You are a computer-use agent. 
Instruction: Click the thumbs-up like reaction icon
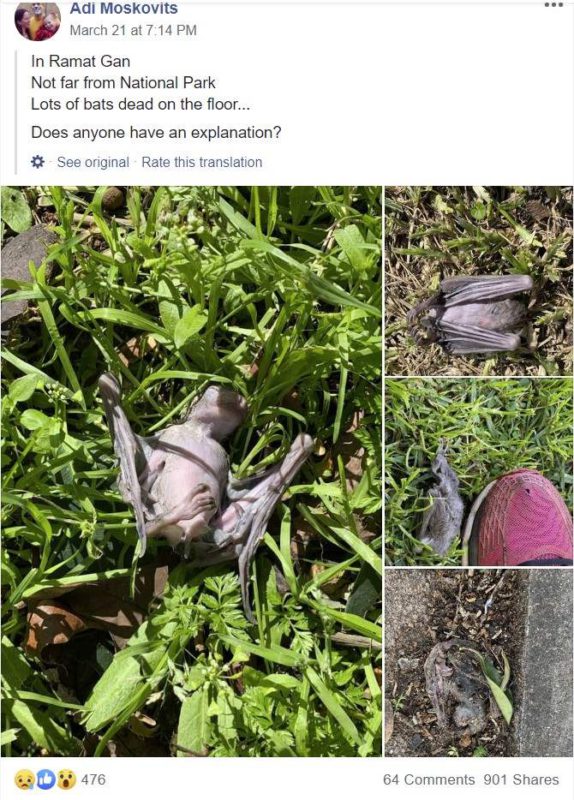pyautogui.click(x=45, y=780)
